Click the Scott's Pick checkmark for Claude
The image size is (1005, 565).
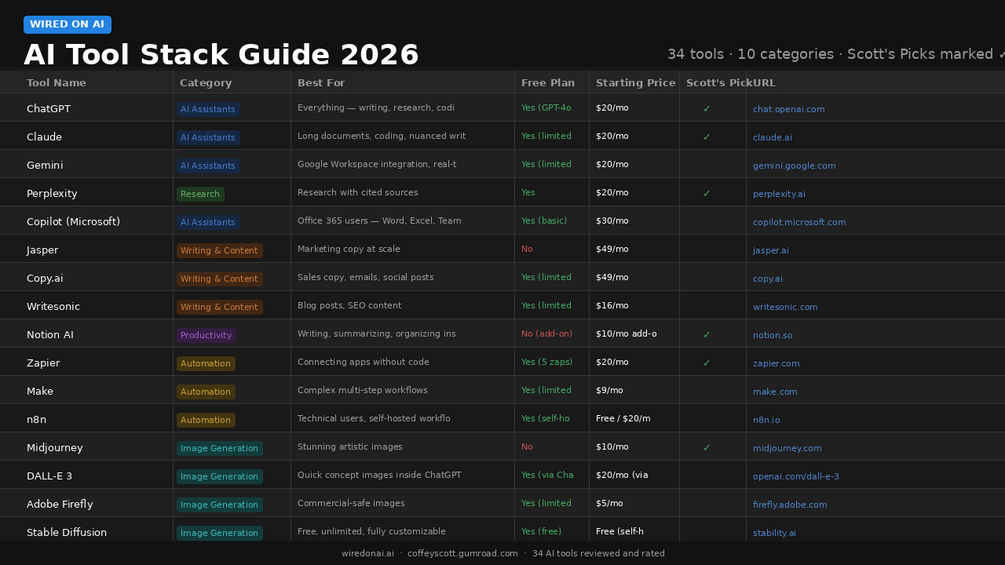click(706, 136)
